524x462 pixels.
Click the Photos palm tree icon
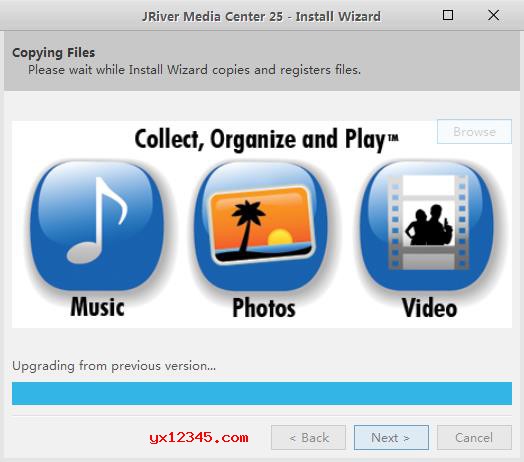point(262,225)
